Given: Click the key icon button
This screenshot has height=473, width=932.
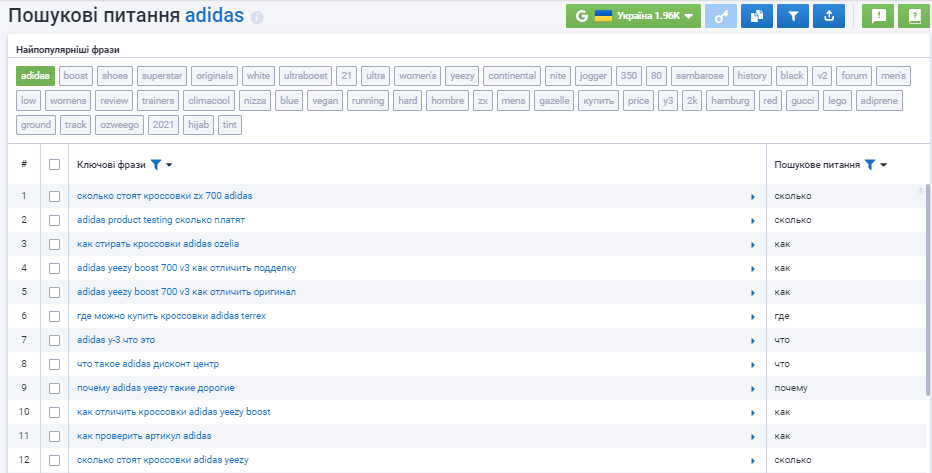Looking at the screenshot, I should [x=719, y=16].
